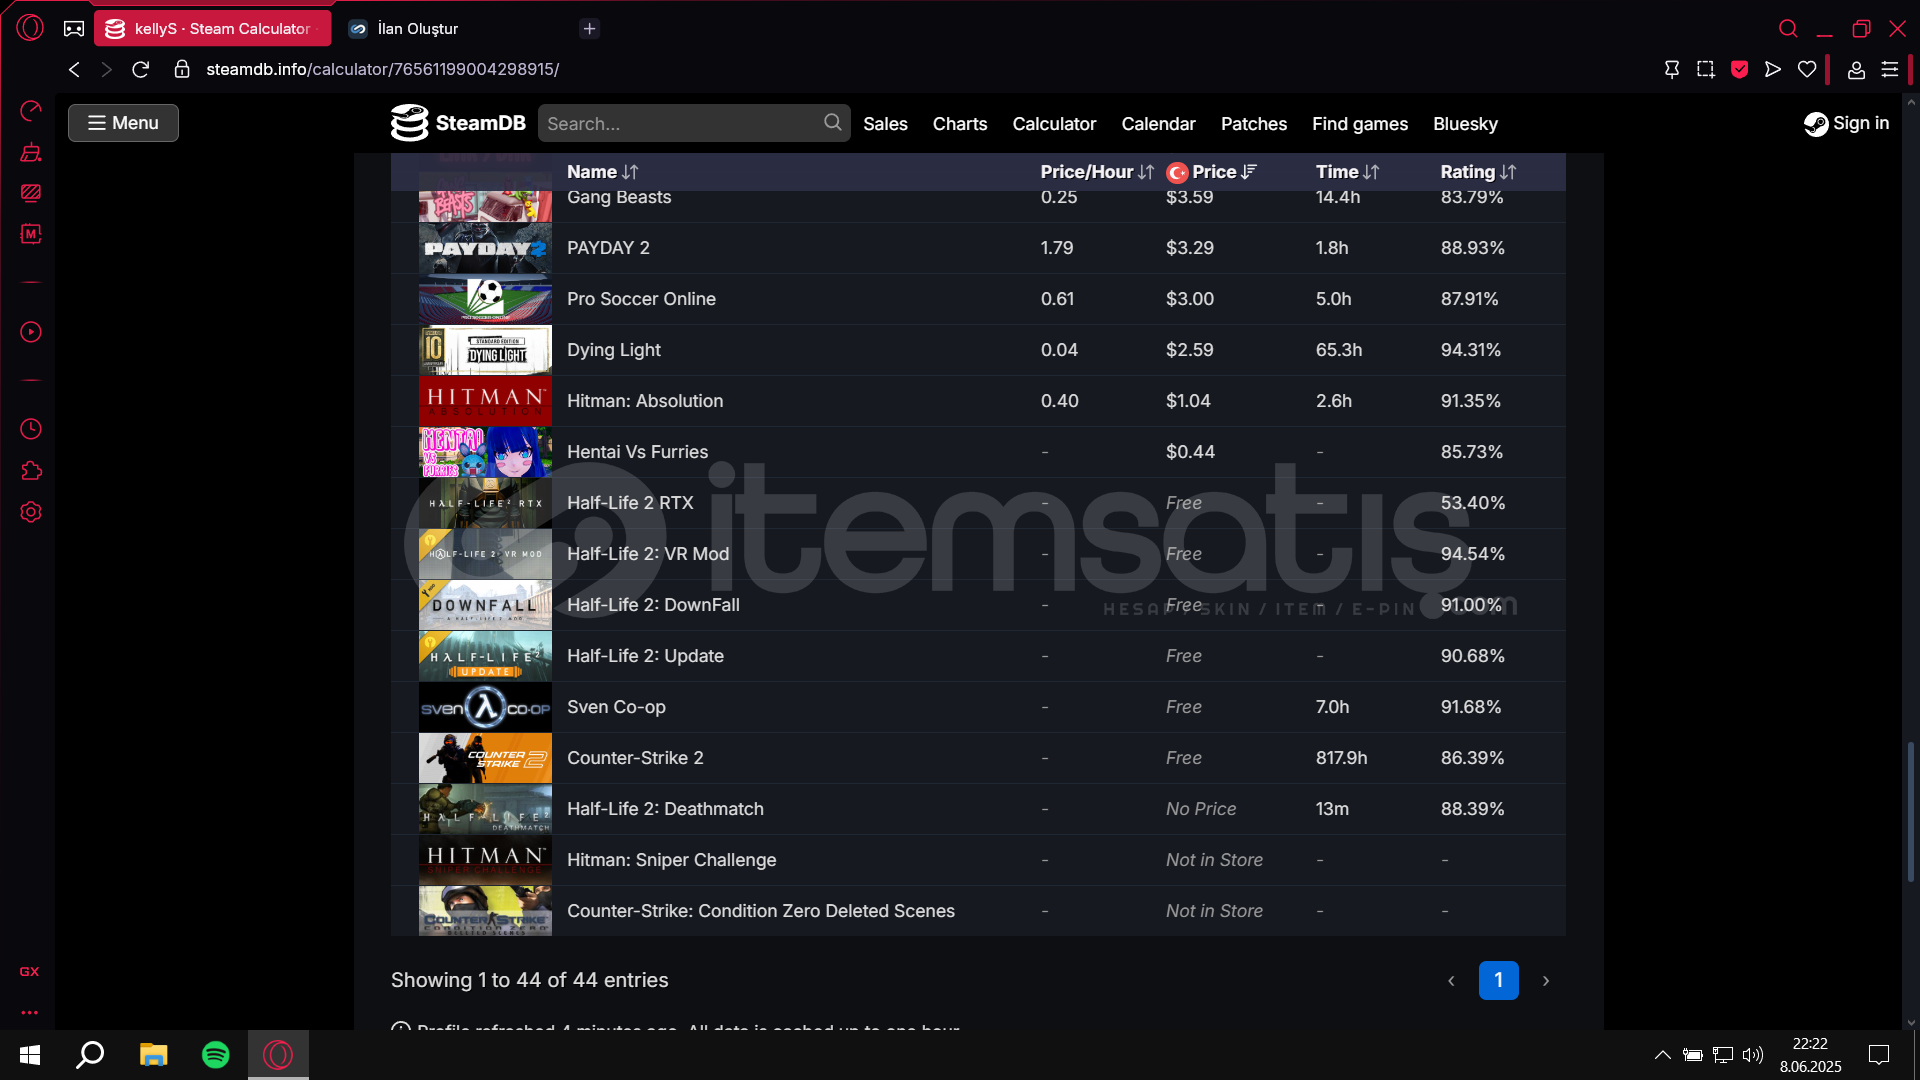Viewport: 1920px width, 1080px height.
Task: Switch to the İlan Oluştur tab
Action: (418, 29)
